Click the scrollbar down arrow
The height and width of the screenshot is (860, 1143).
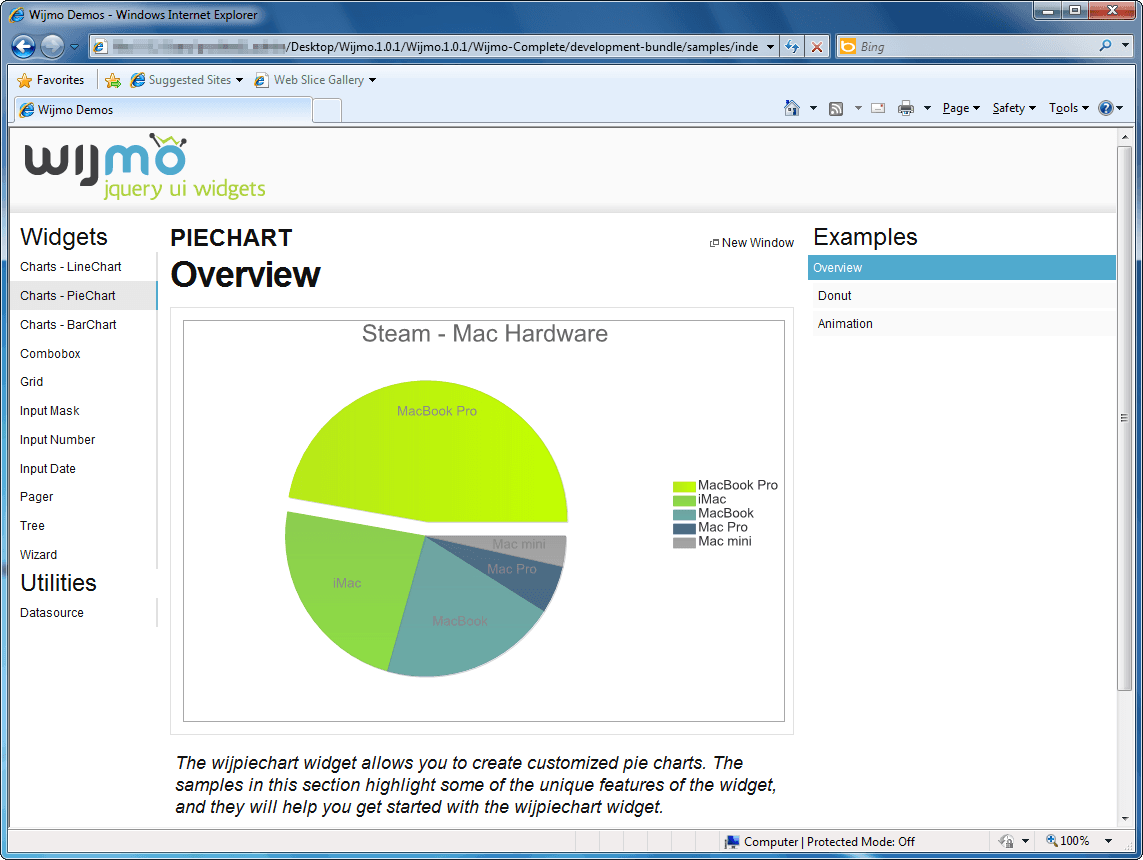coord(1124,819)
